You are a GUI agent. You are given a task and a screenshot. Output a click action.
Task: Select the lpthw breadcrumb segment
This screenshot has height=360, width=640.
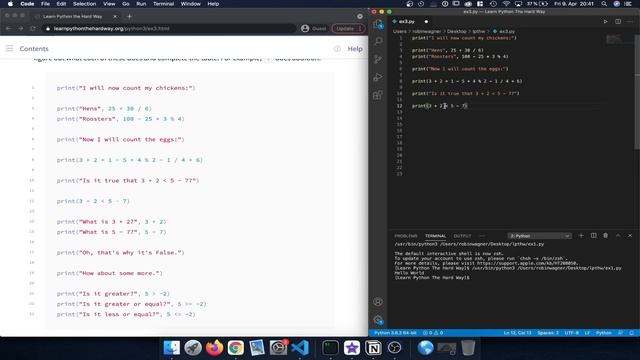coord(479,31)
